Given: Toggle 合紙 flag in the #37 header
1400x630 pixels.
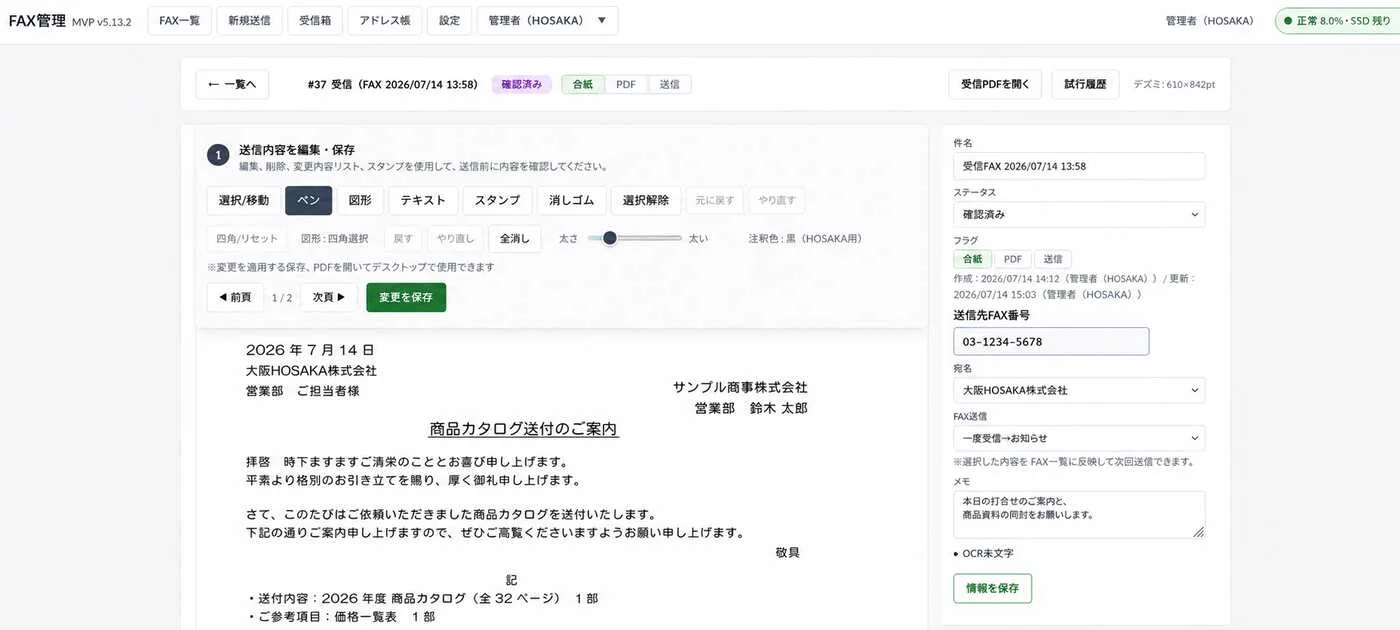Looking at the screenshot, I should click(x=582, y=85).
